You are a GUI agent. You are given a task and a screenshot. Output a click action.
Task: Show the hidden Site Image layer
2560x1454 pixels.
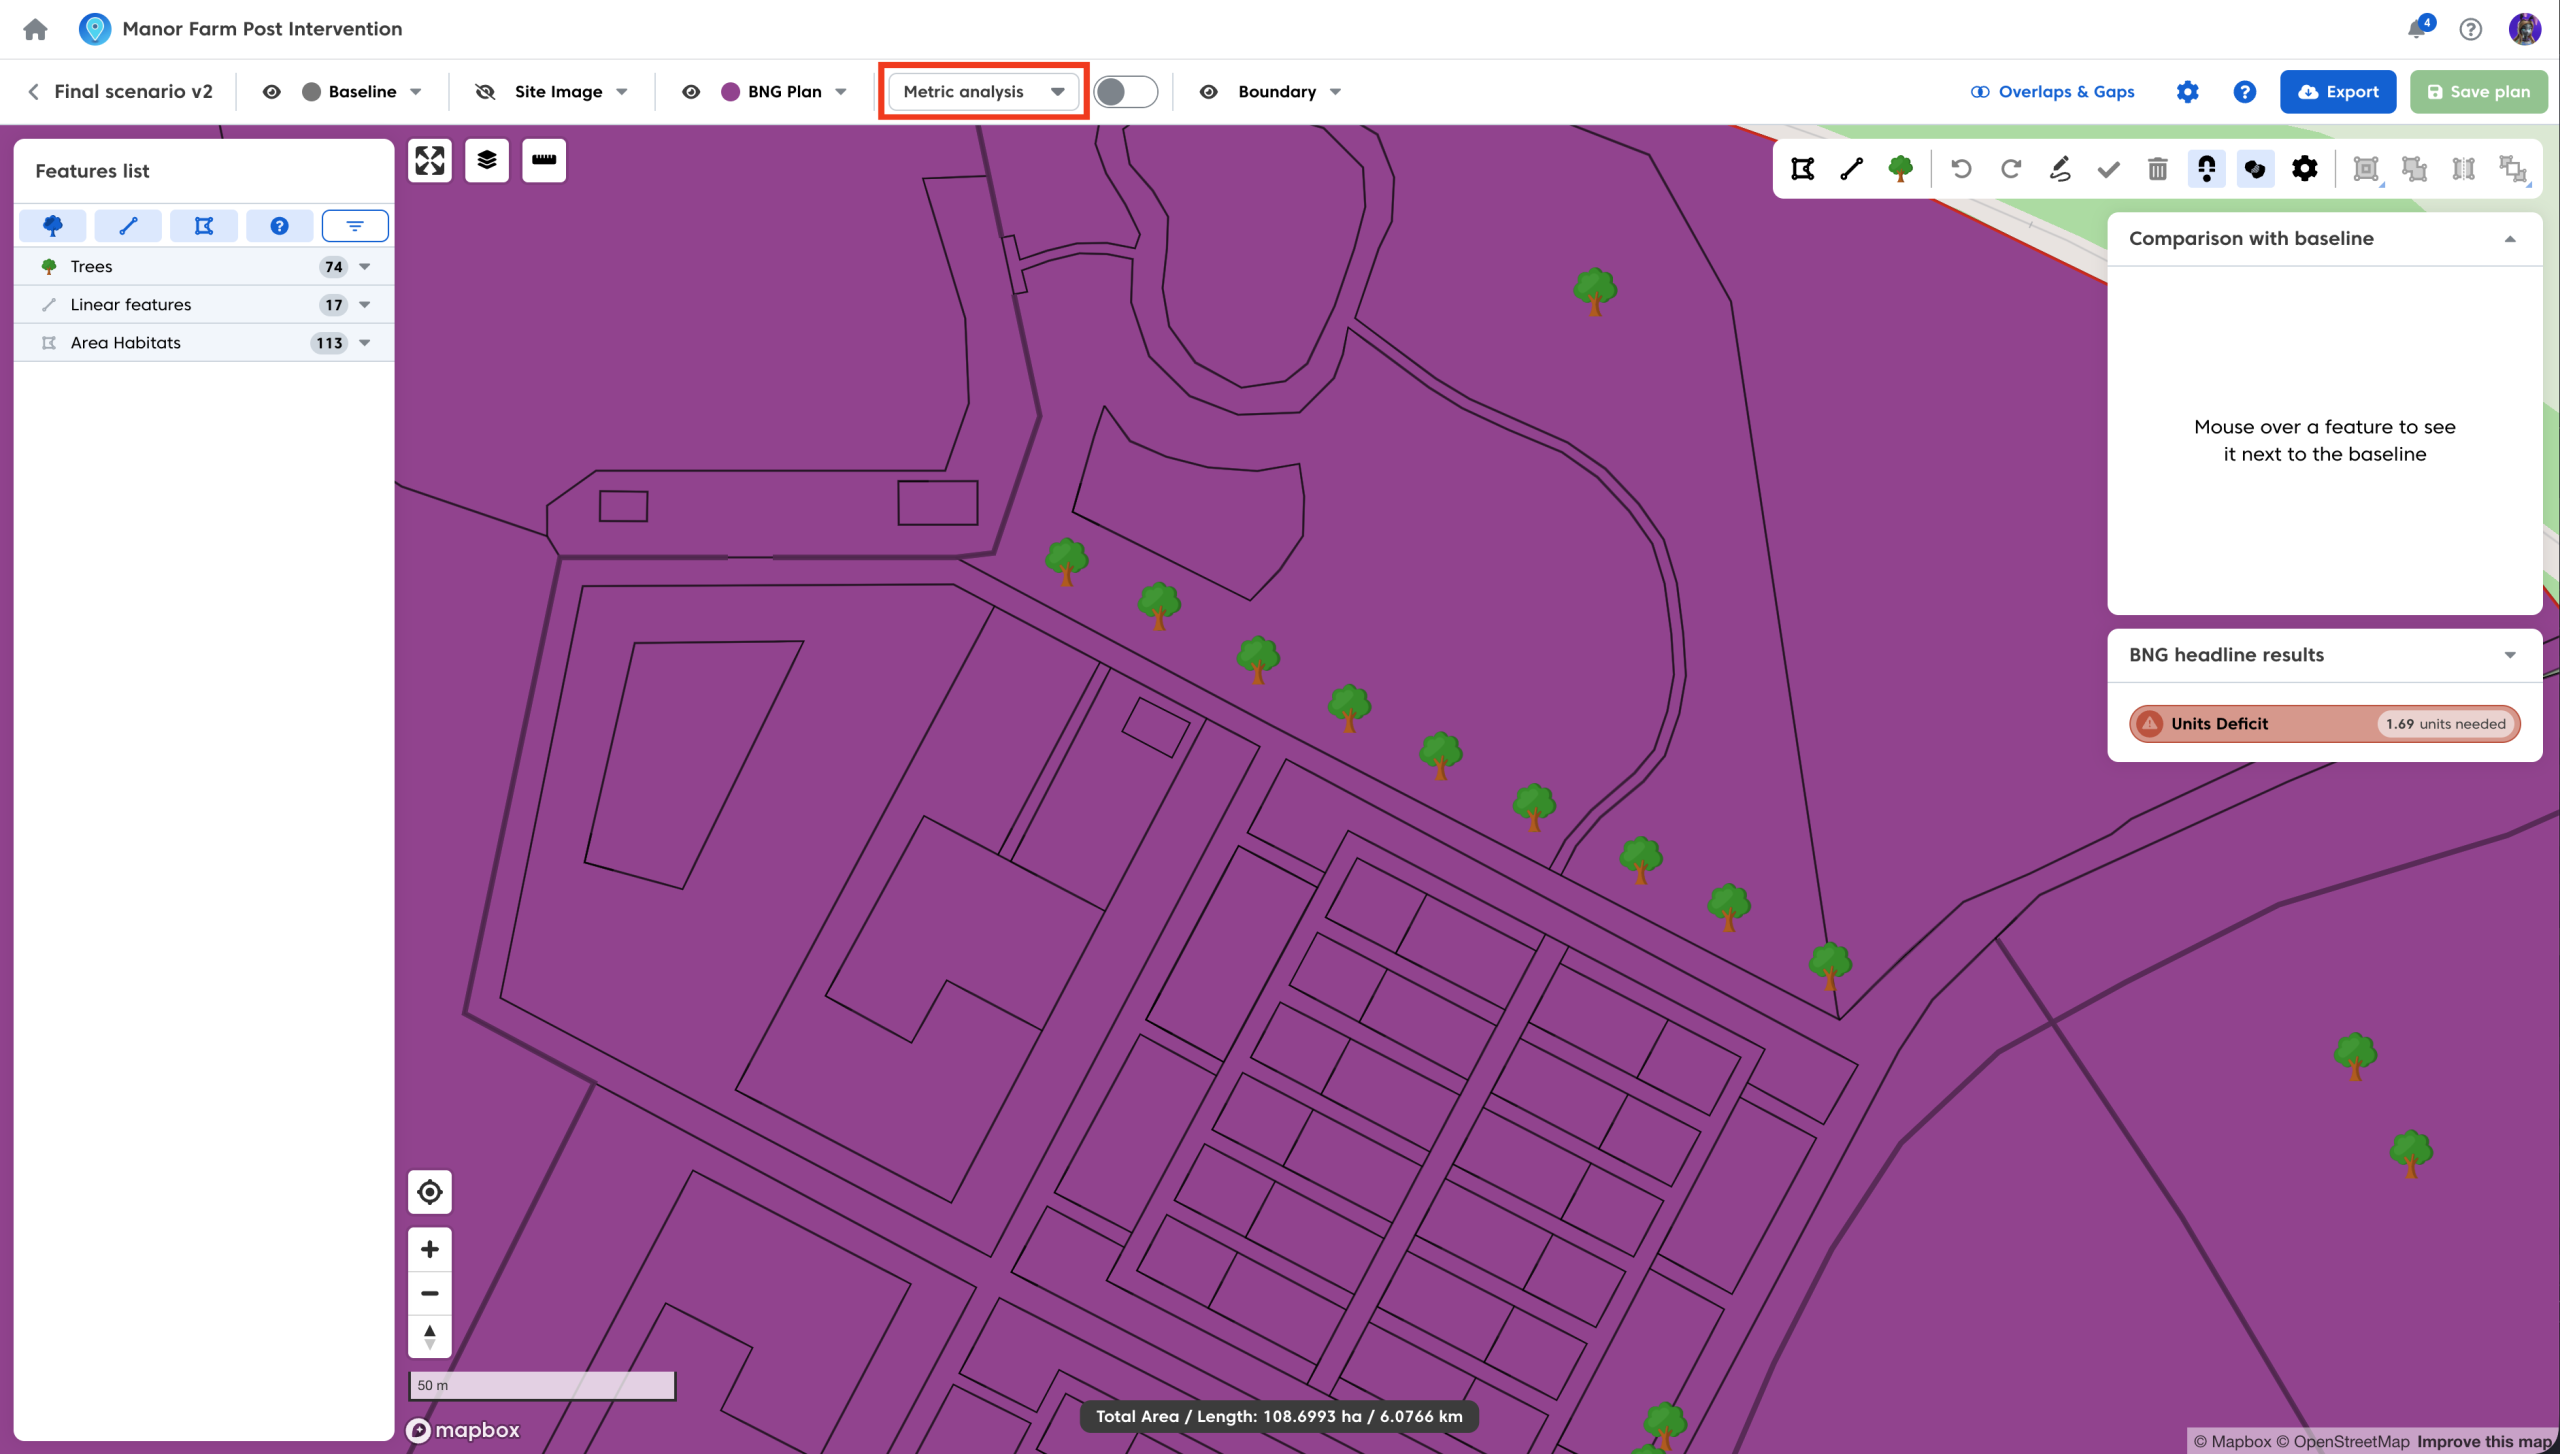(x=485, y=92)
